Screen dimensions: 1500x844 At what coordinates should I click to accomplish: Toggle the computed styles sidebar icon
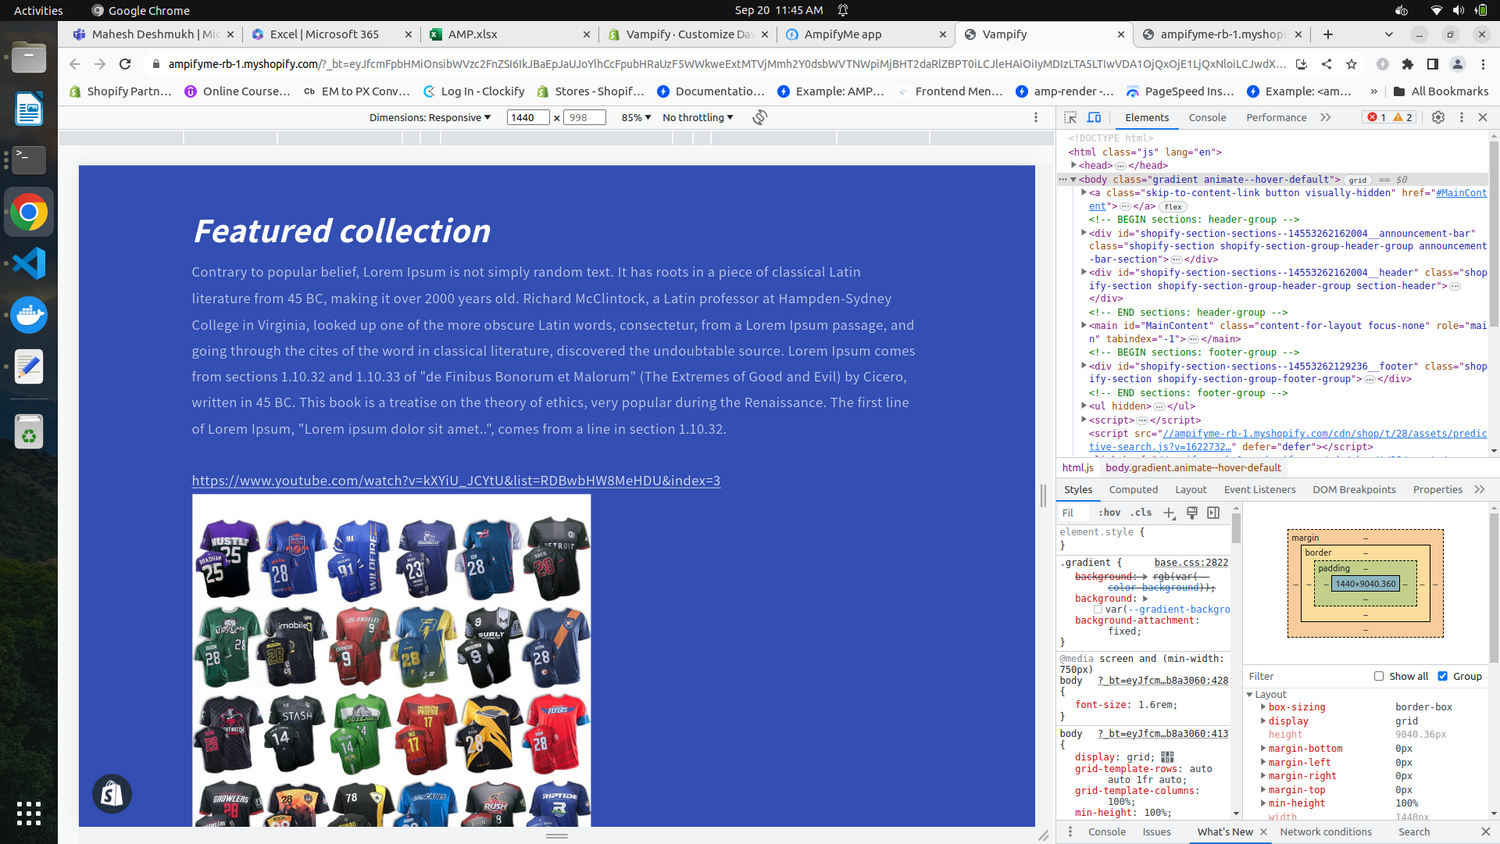(1213, 513)
